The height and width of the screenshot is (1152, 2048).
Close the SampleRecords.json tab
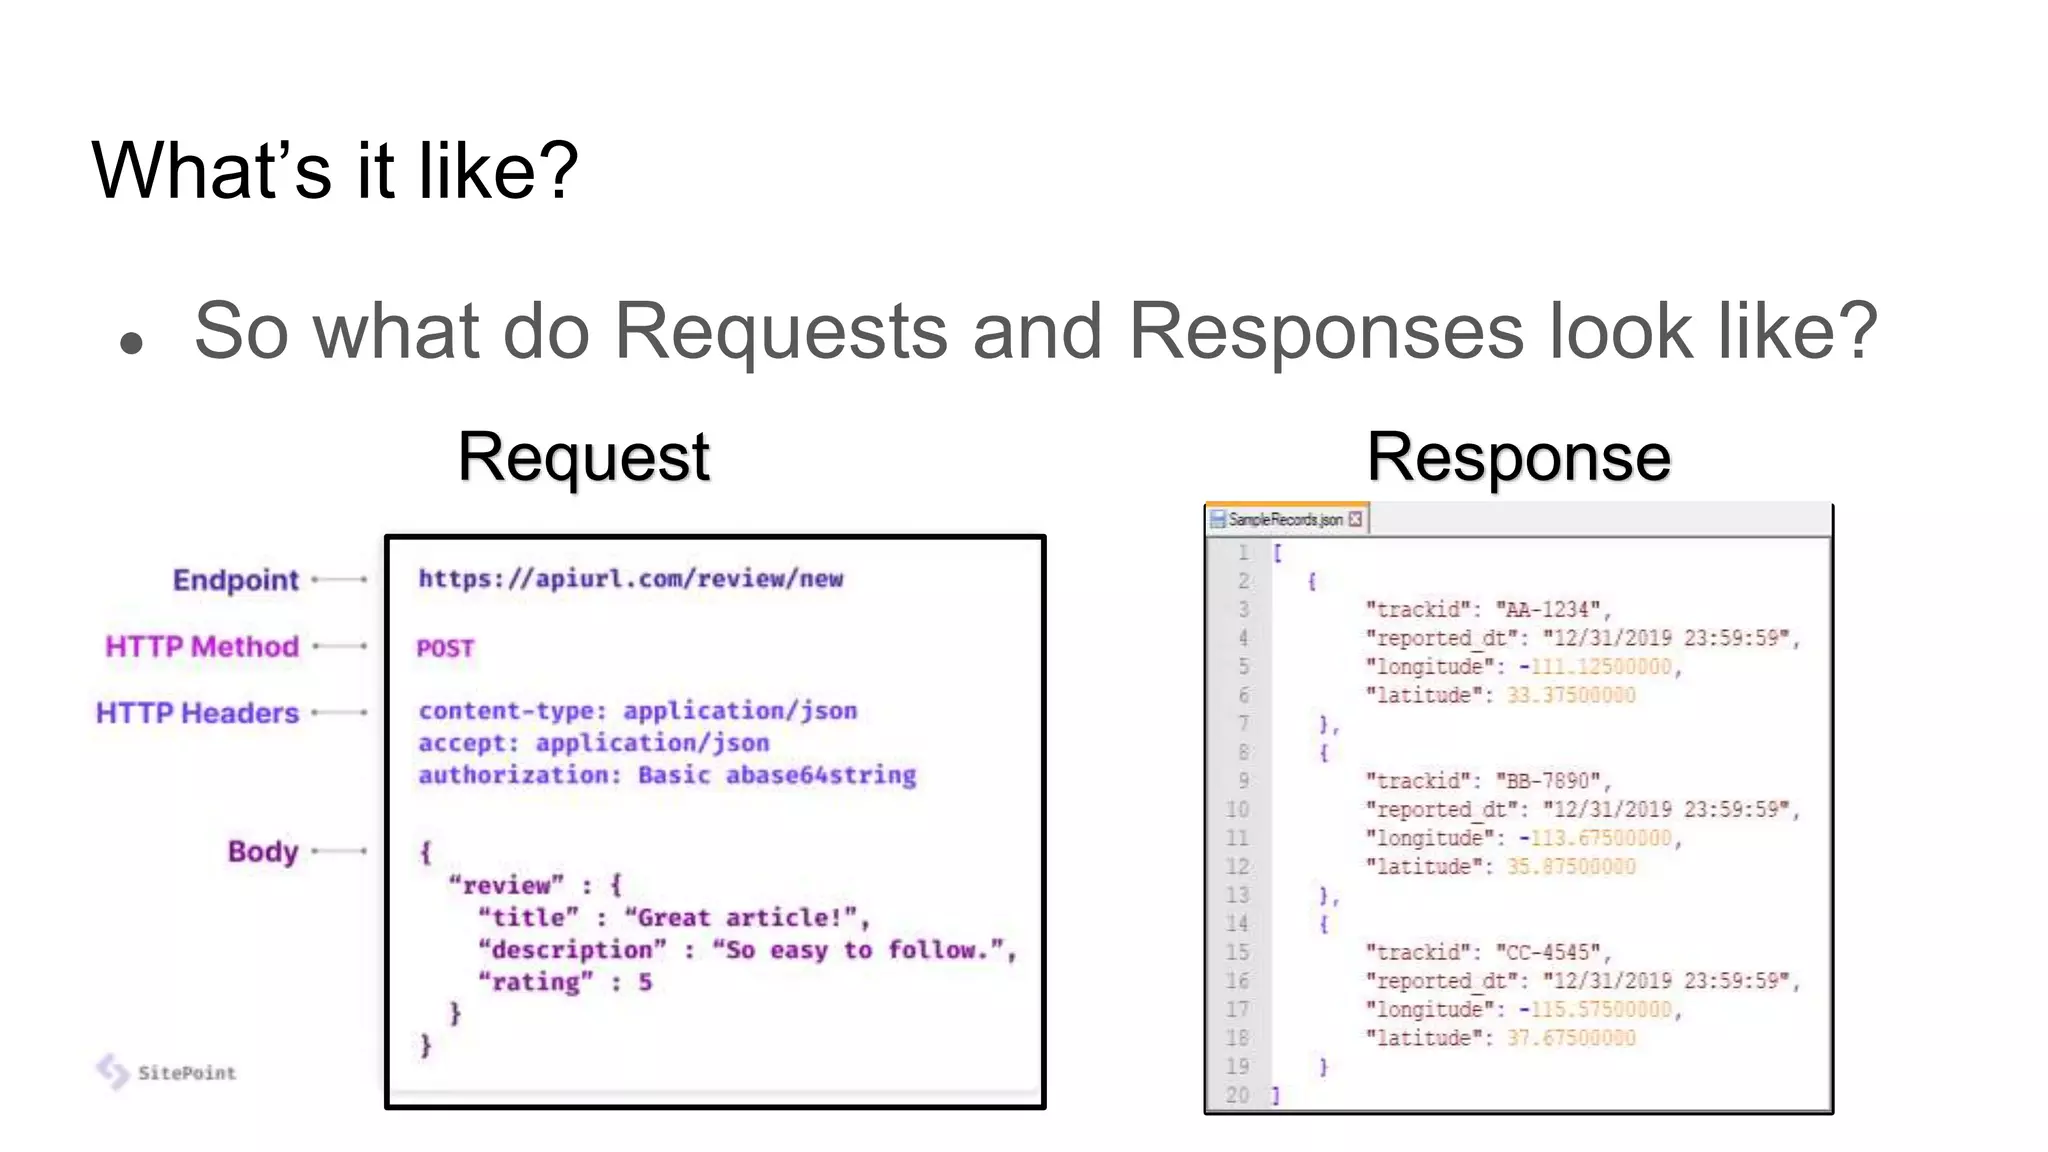pyautogui.click(x=1355, y=519)
